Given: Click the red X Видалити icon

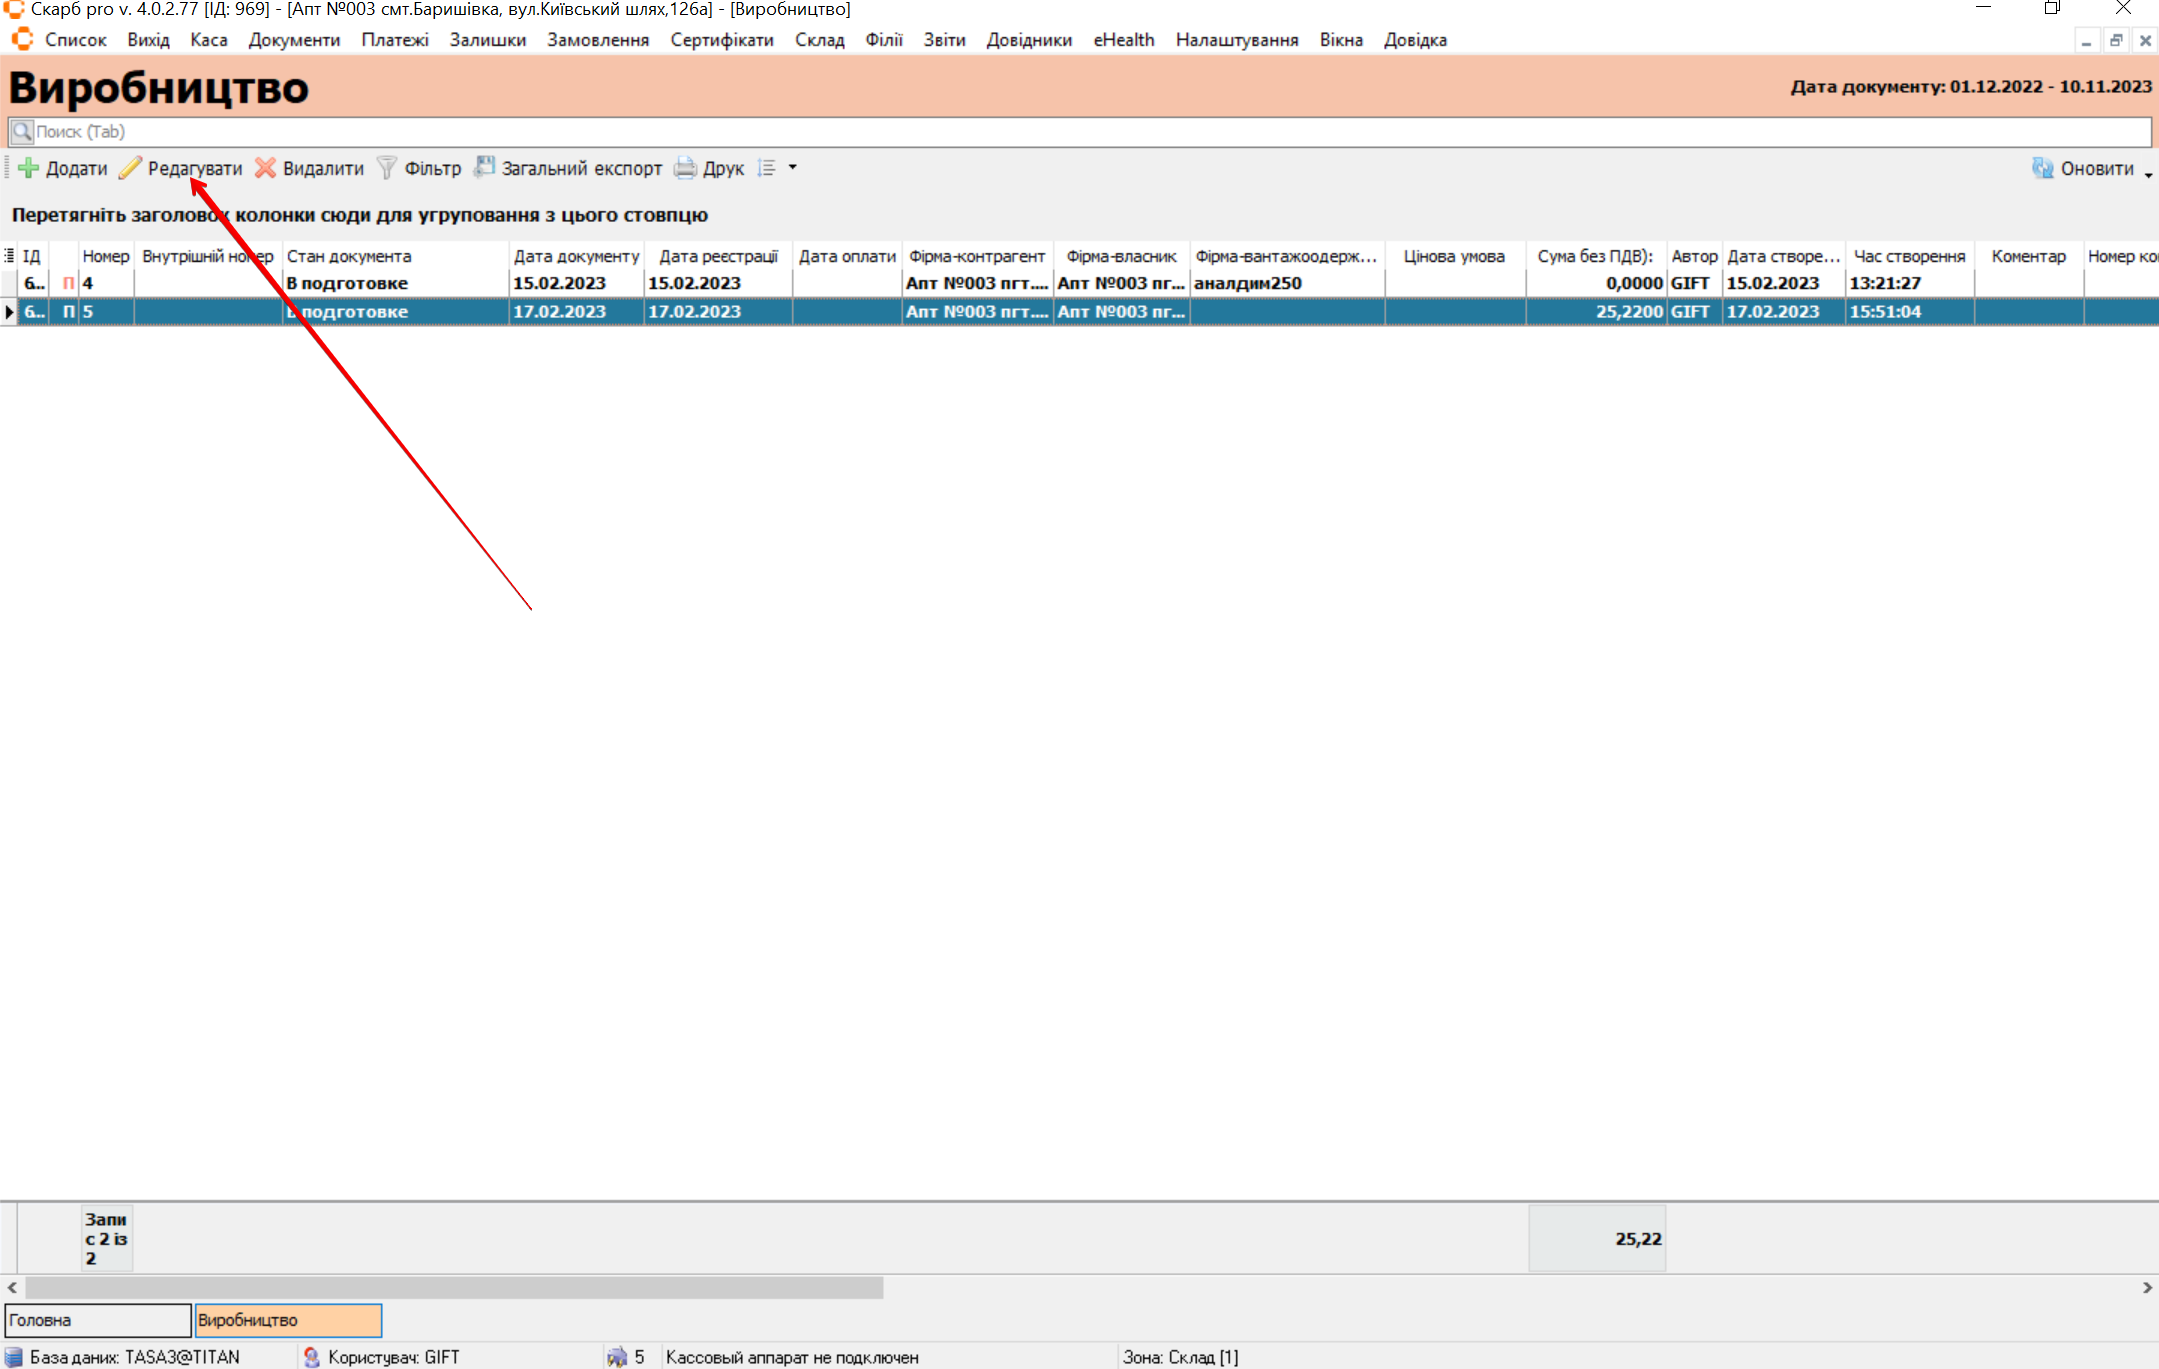Looking at the screenshot, I should click(265, 168).
